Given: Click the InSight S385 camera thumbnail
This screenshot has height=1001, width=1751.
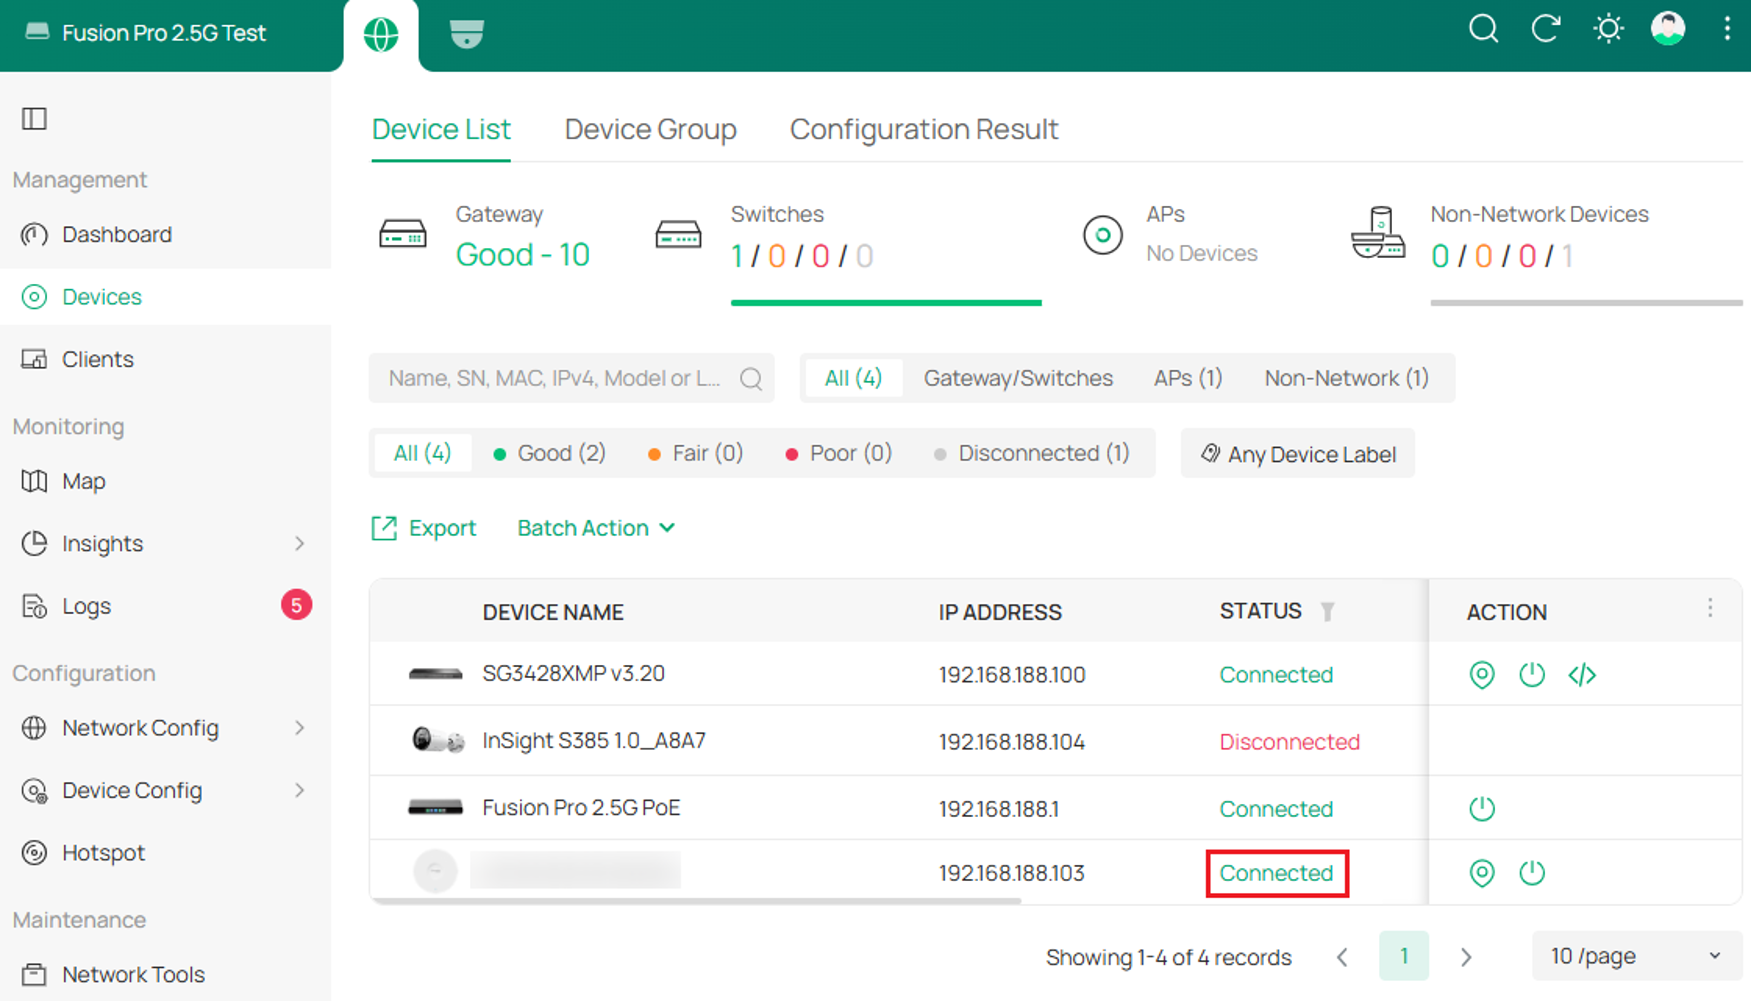Looking at the screenshot, I should point(438,741).
